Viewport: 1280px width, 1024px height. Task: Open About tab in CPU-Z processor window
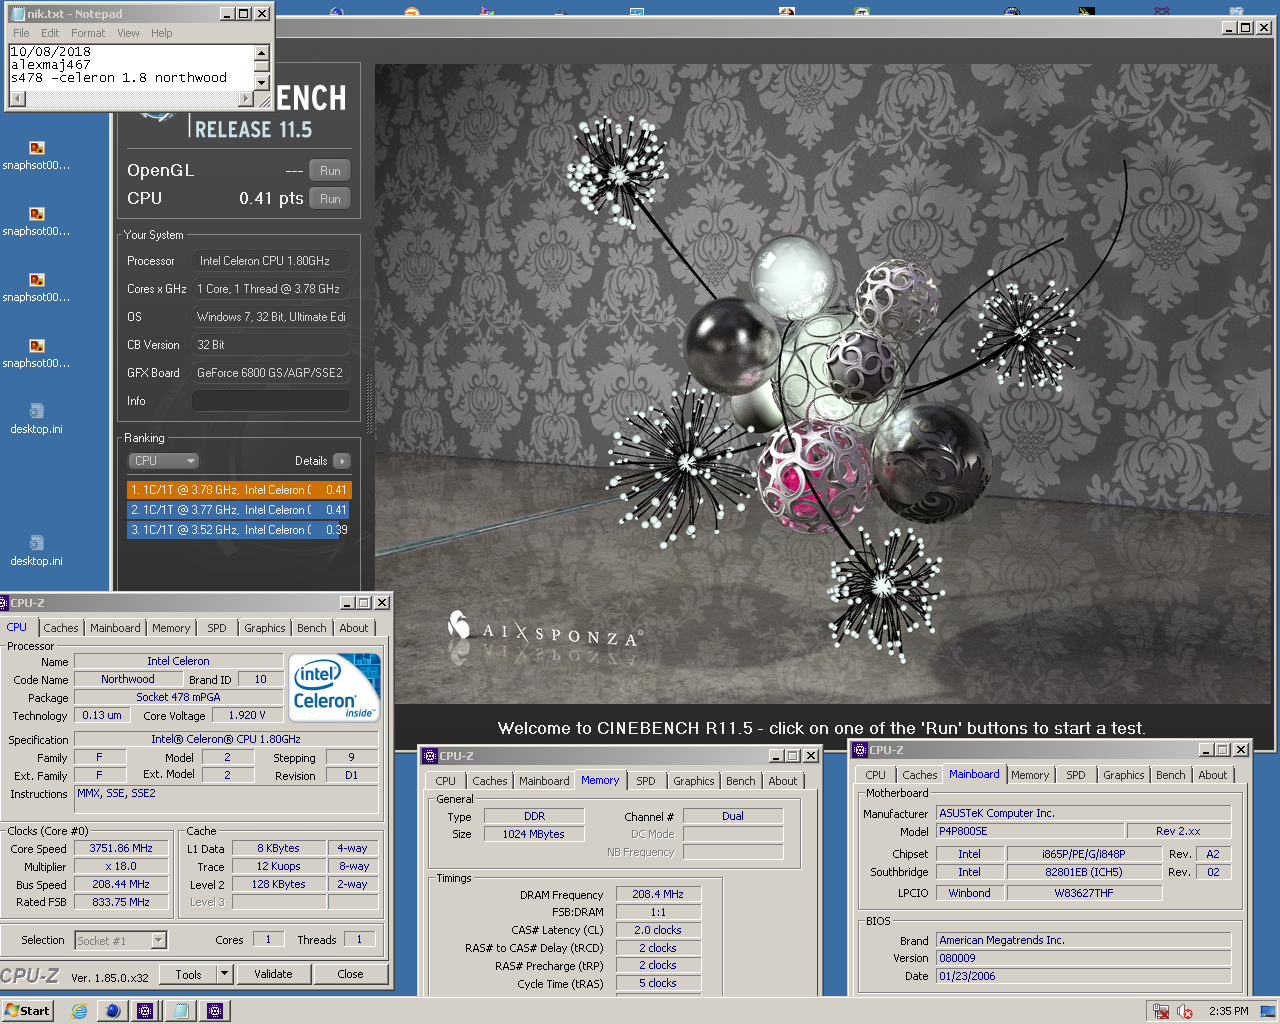pyautogui.click(x=354, y=628)
